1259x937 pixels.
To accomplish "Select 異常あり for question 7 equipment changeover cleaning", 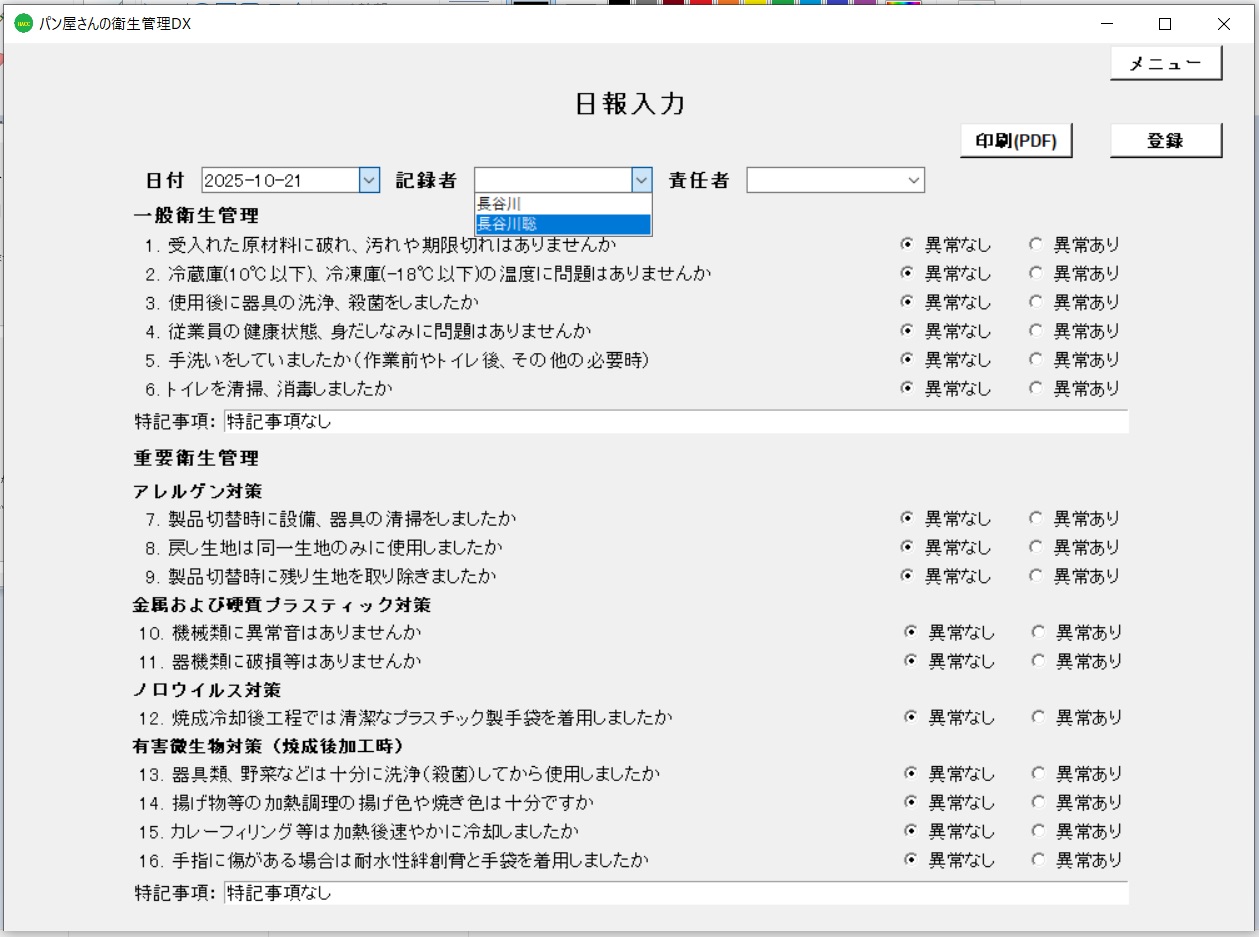I will (1036, 518).
